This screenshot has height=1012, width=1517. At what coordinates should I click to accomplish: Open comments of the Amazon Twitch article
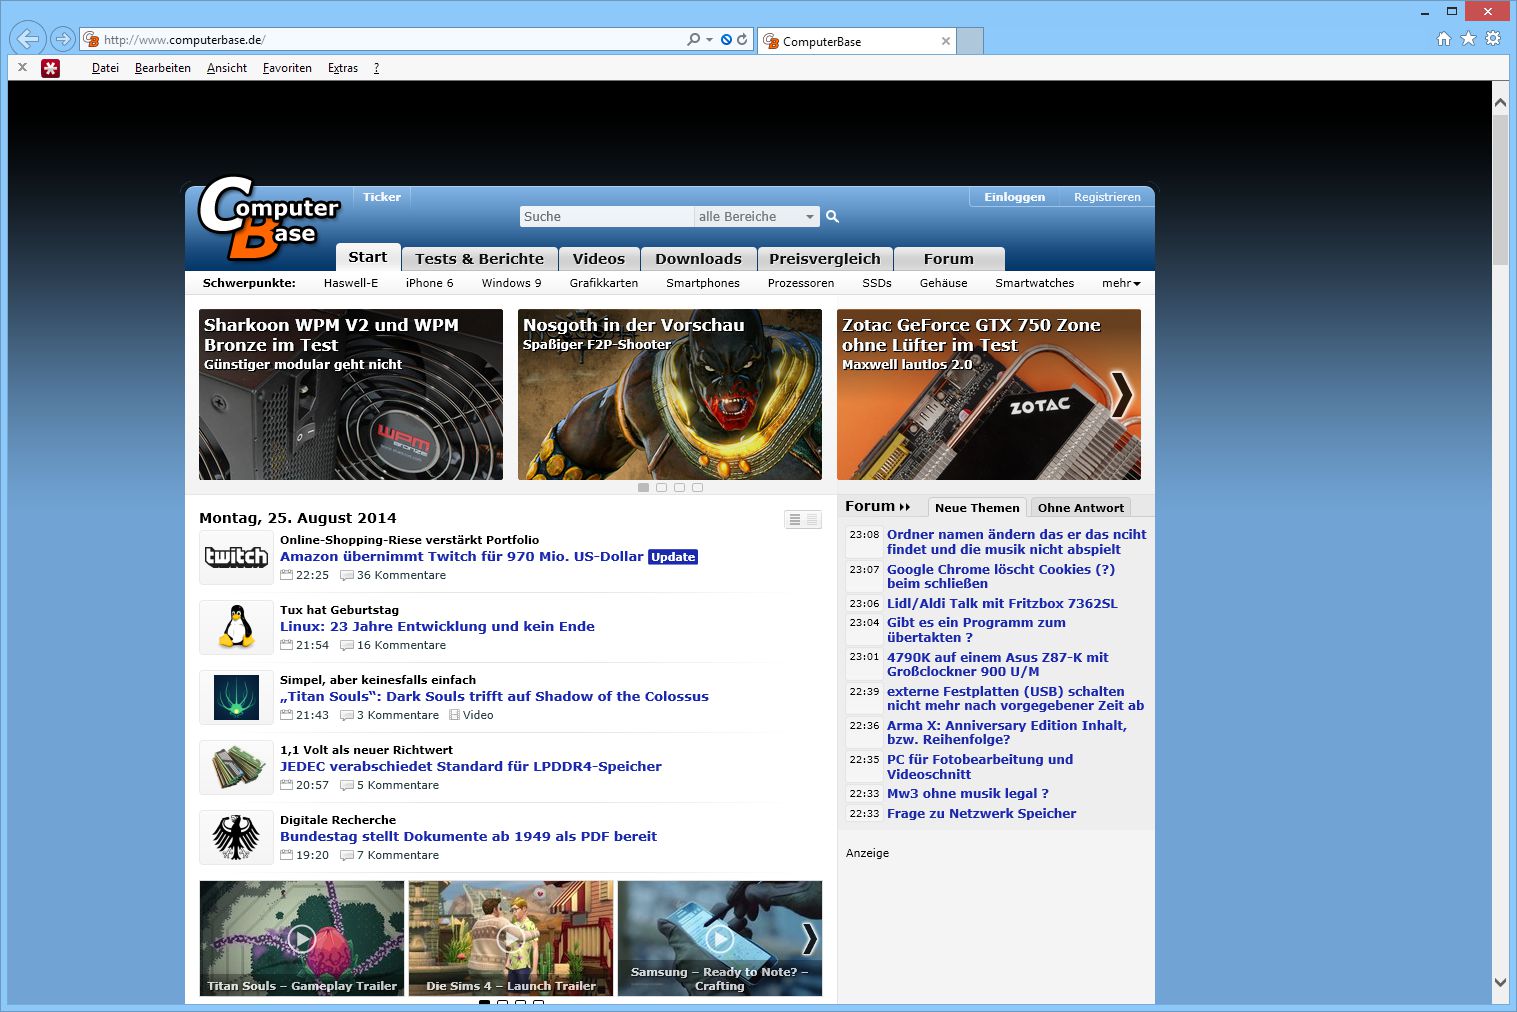click(x=393, y=575)
